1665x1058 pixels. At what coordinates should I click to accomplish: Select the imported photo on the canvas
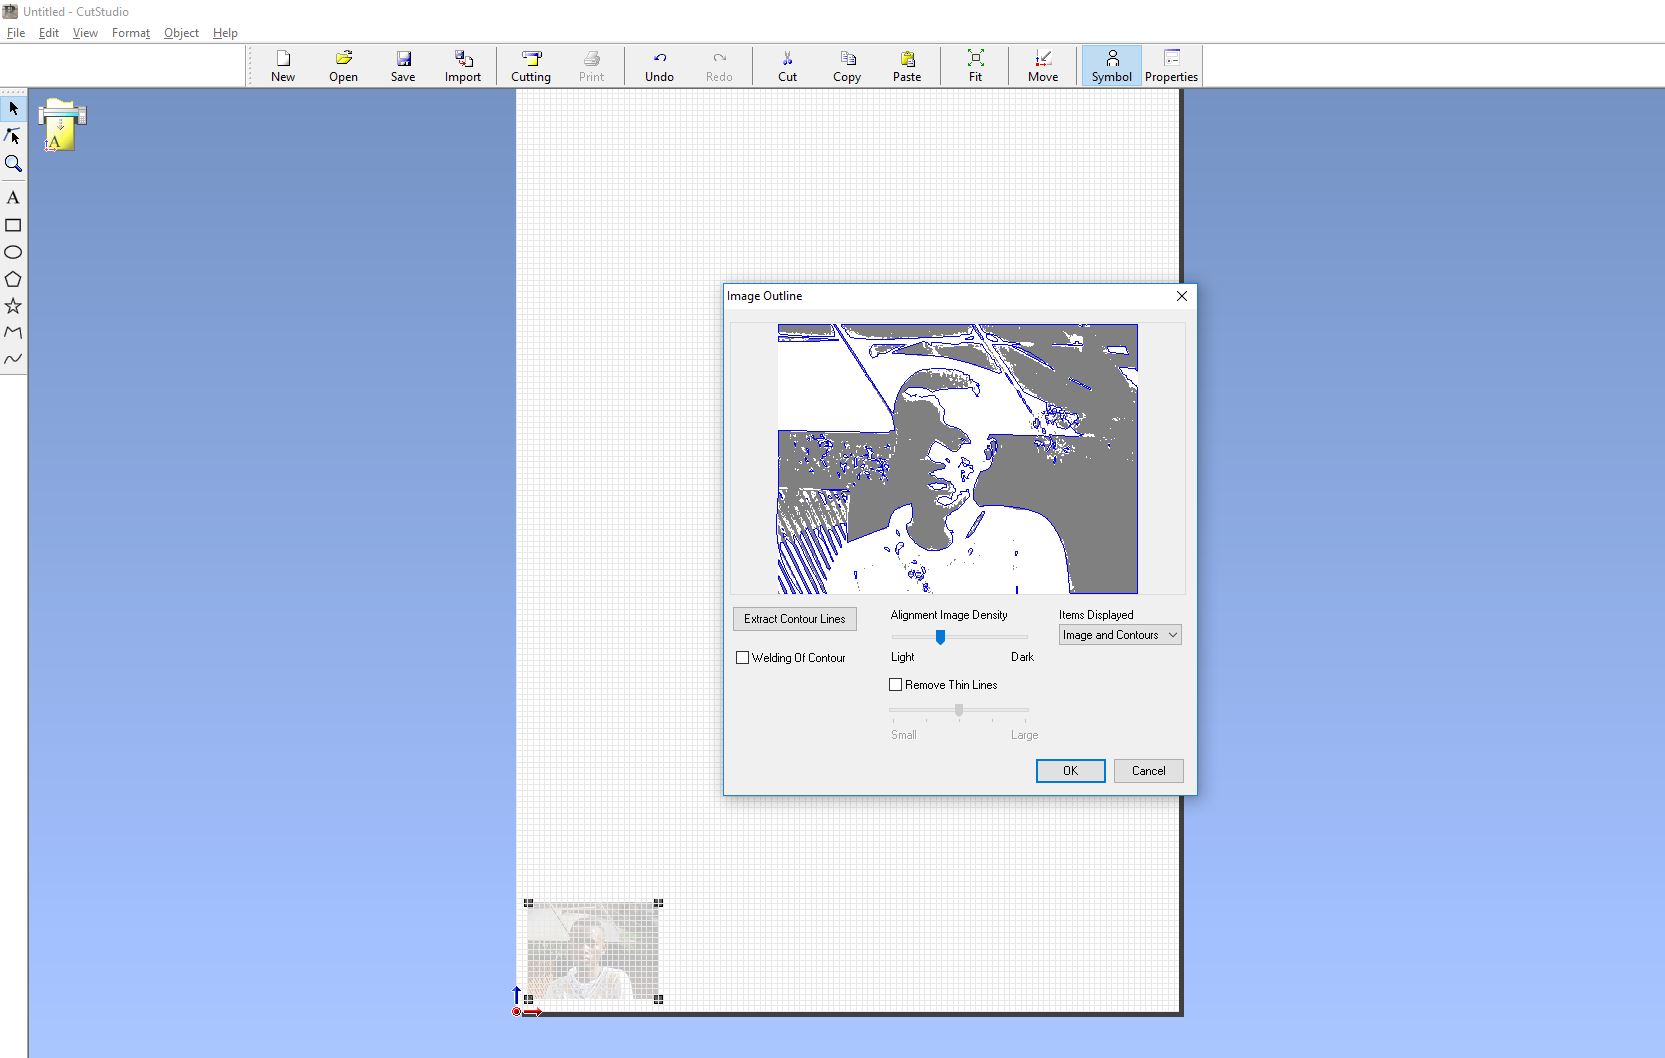coord(593,951)
